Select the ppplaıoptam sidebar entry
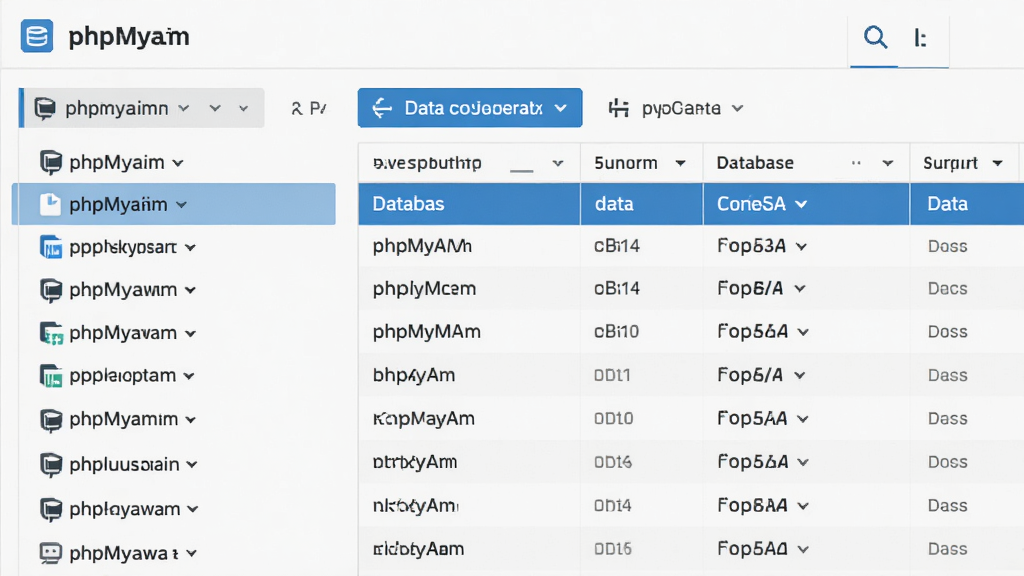Image resolution: width=1024 pixels, height=576 pixels. (x=123, y=376)
